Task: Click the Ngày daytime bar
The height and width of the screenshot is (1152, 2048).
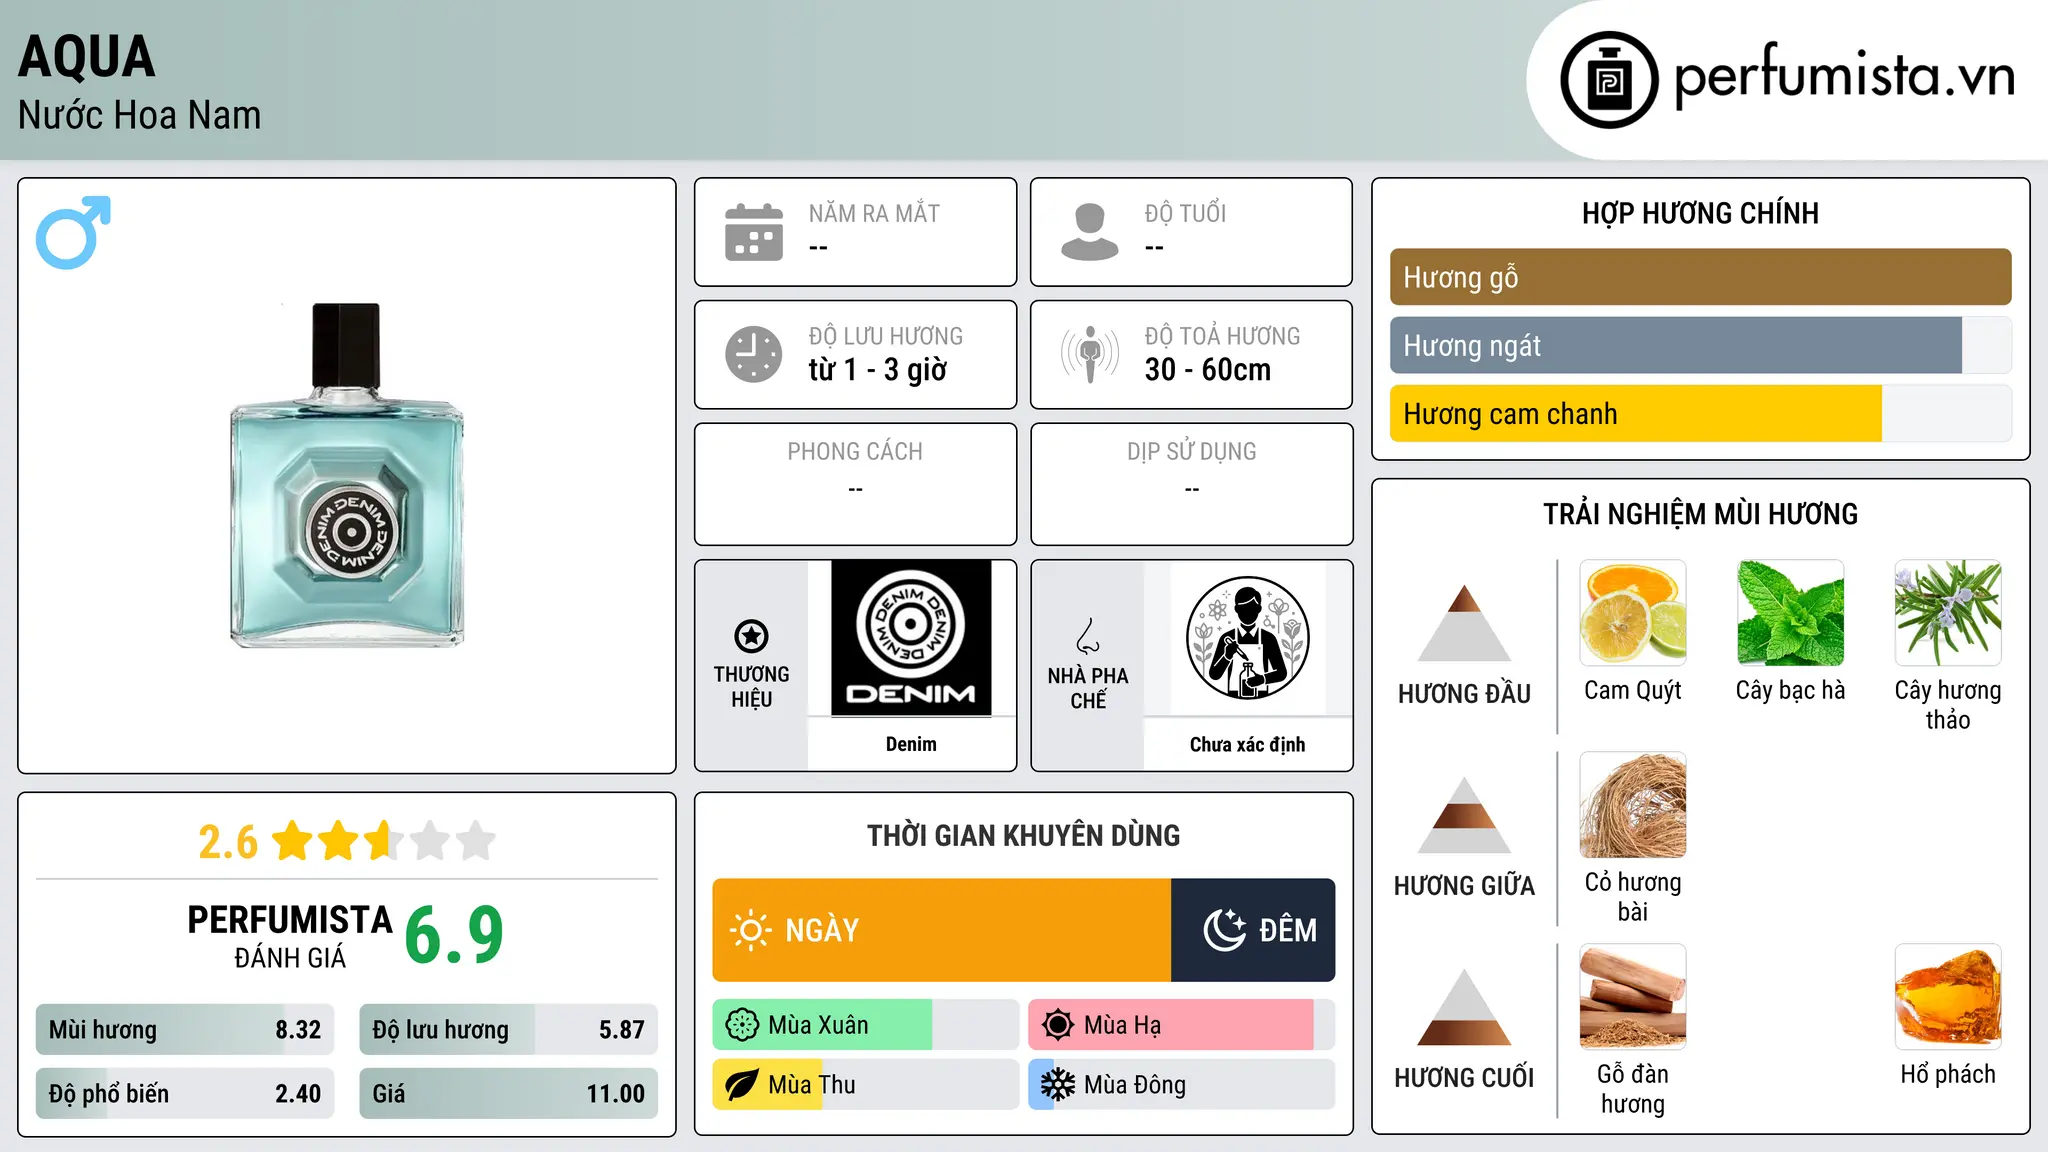Action: point(942,930)
